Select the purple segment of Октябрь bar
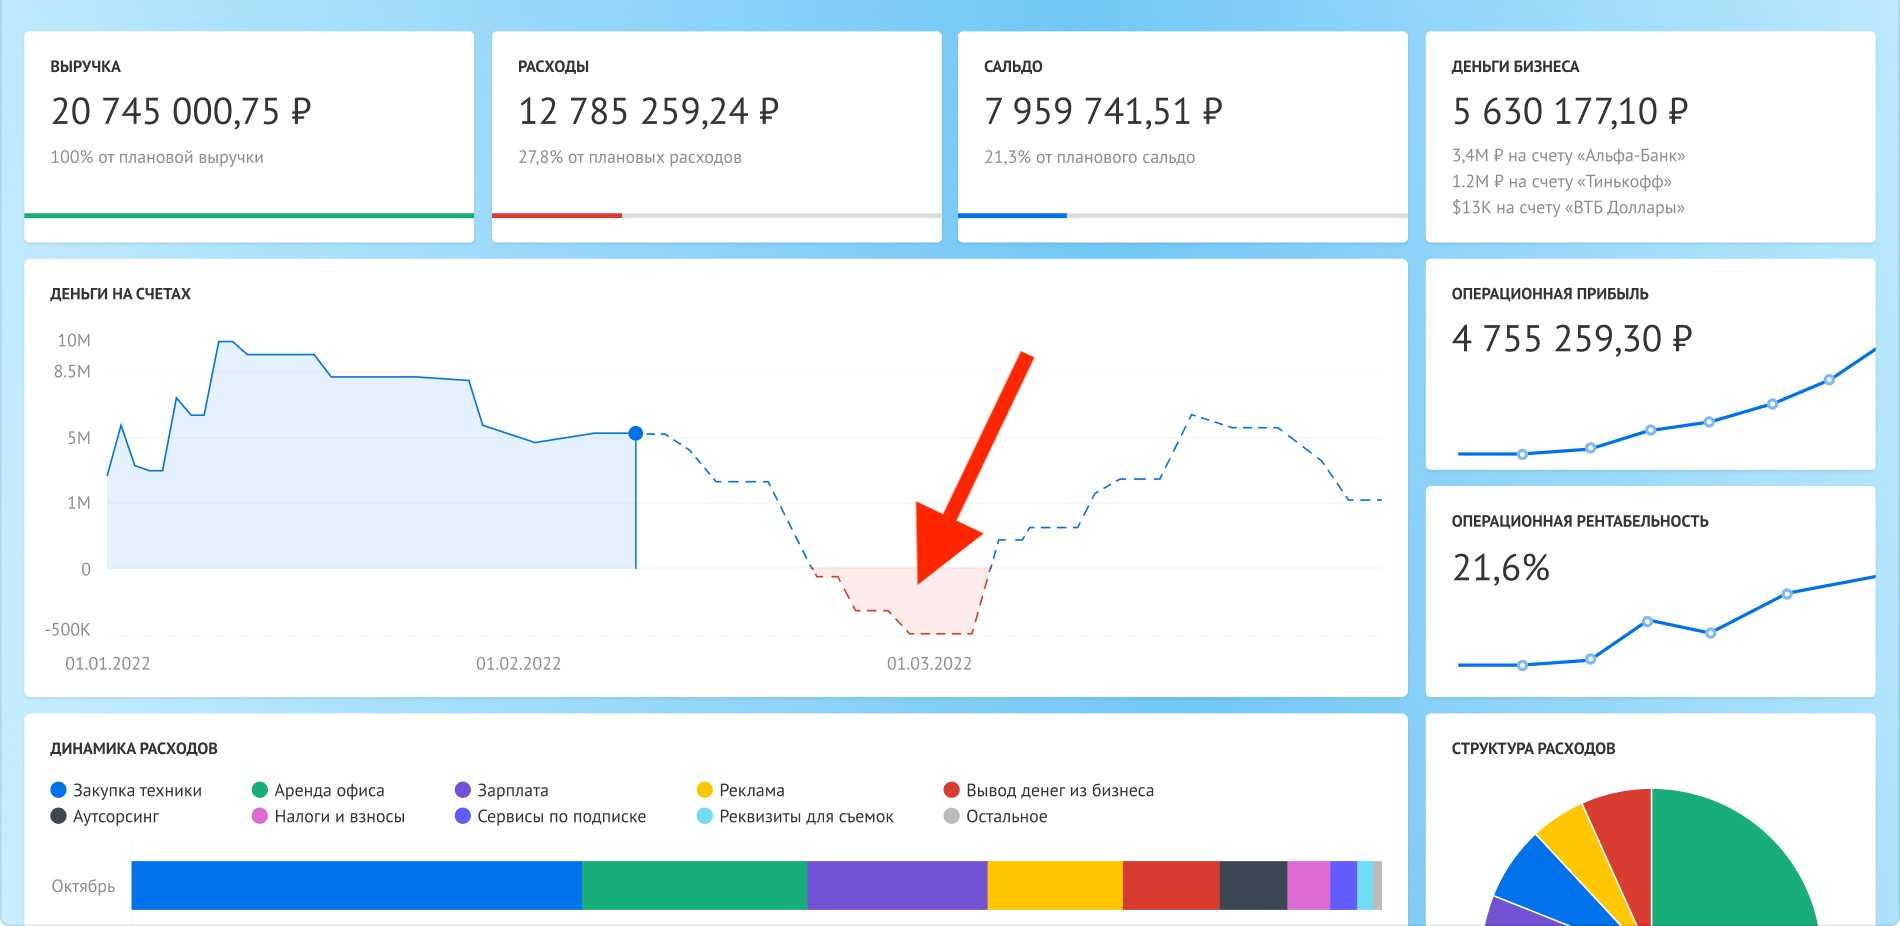This screenshot has width=1900, height=926. 897,885
